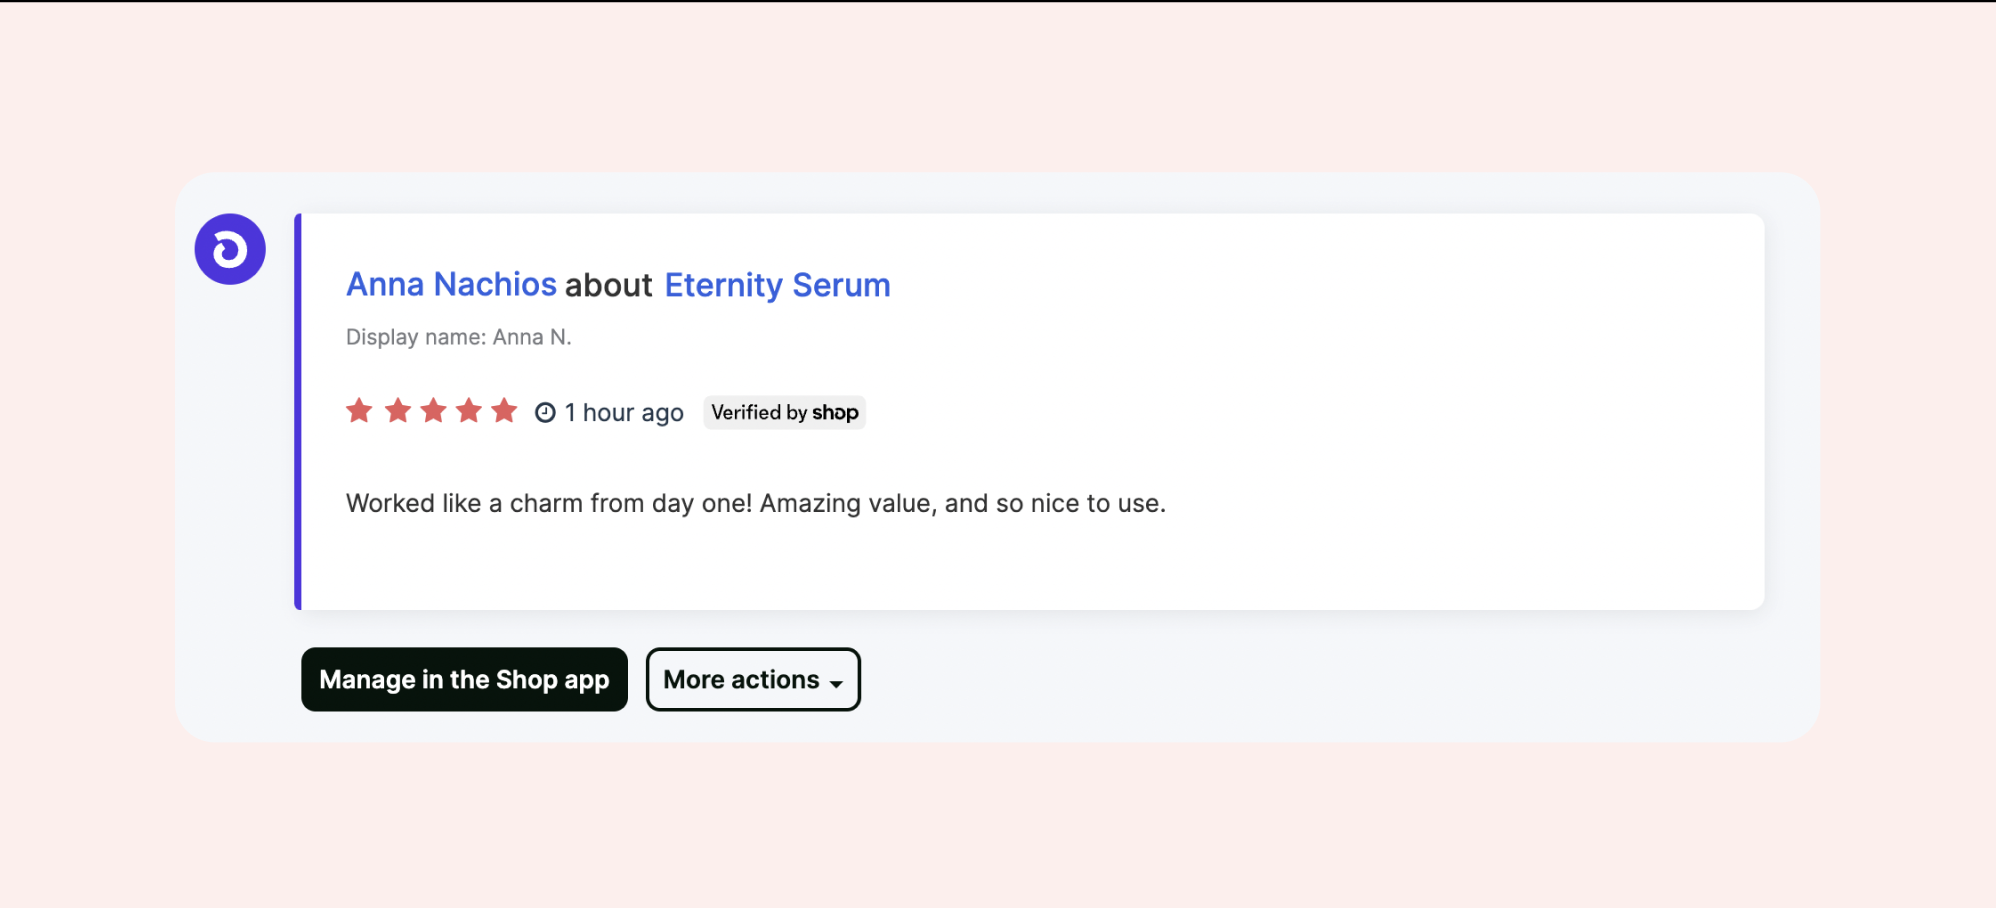
Task: Click the Verified by shop badge
Action: [784, 412]
